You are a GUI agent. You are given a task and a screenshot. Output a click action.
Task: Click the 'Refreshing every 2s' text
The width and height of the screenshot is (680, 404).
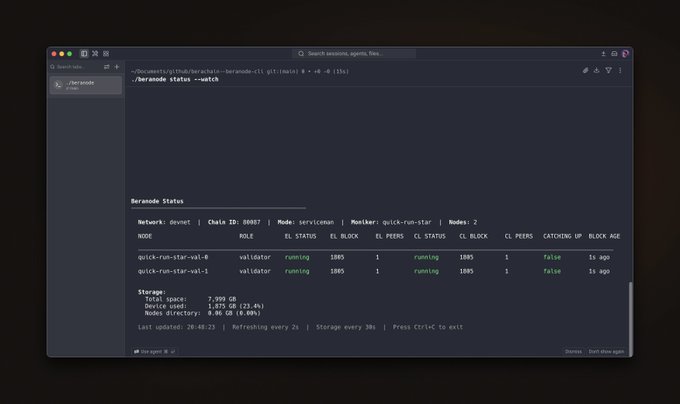tap(265, 327)
